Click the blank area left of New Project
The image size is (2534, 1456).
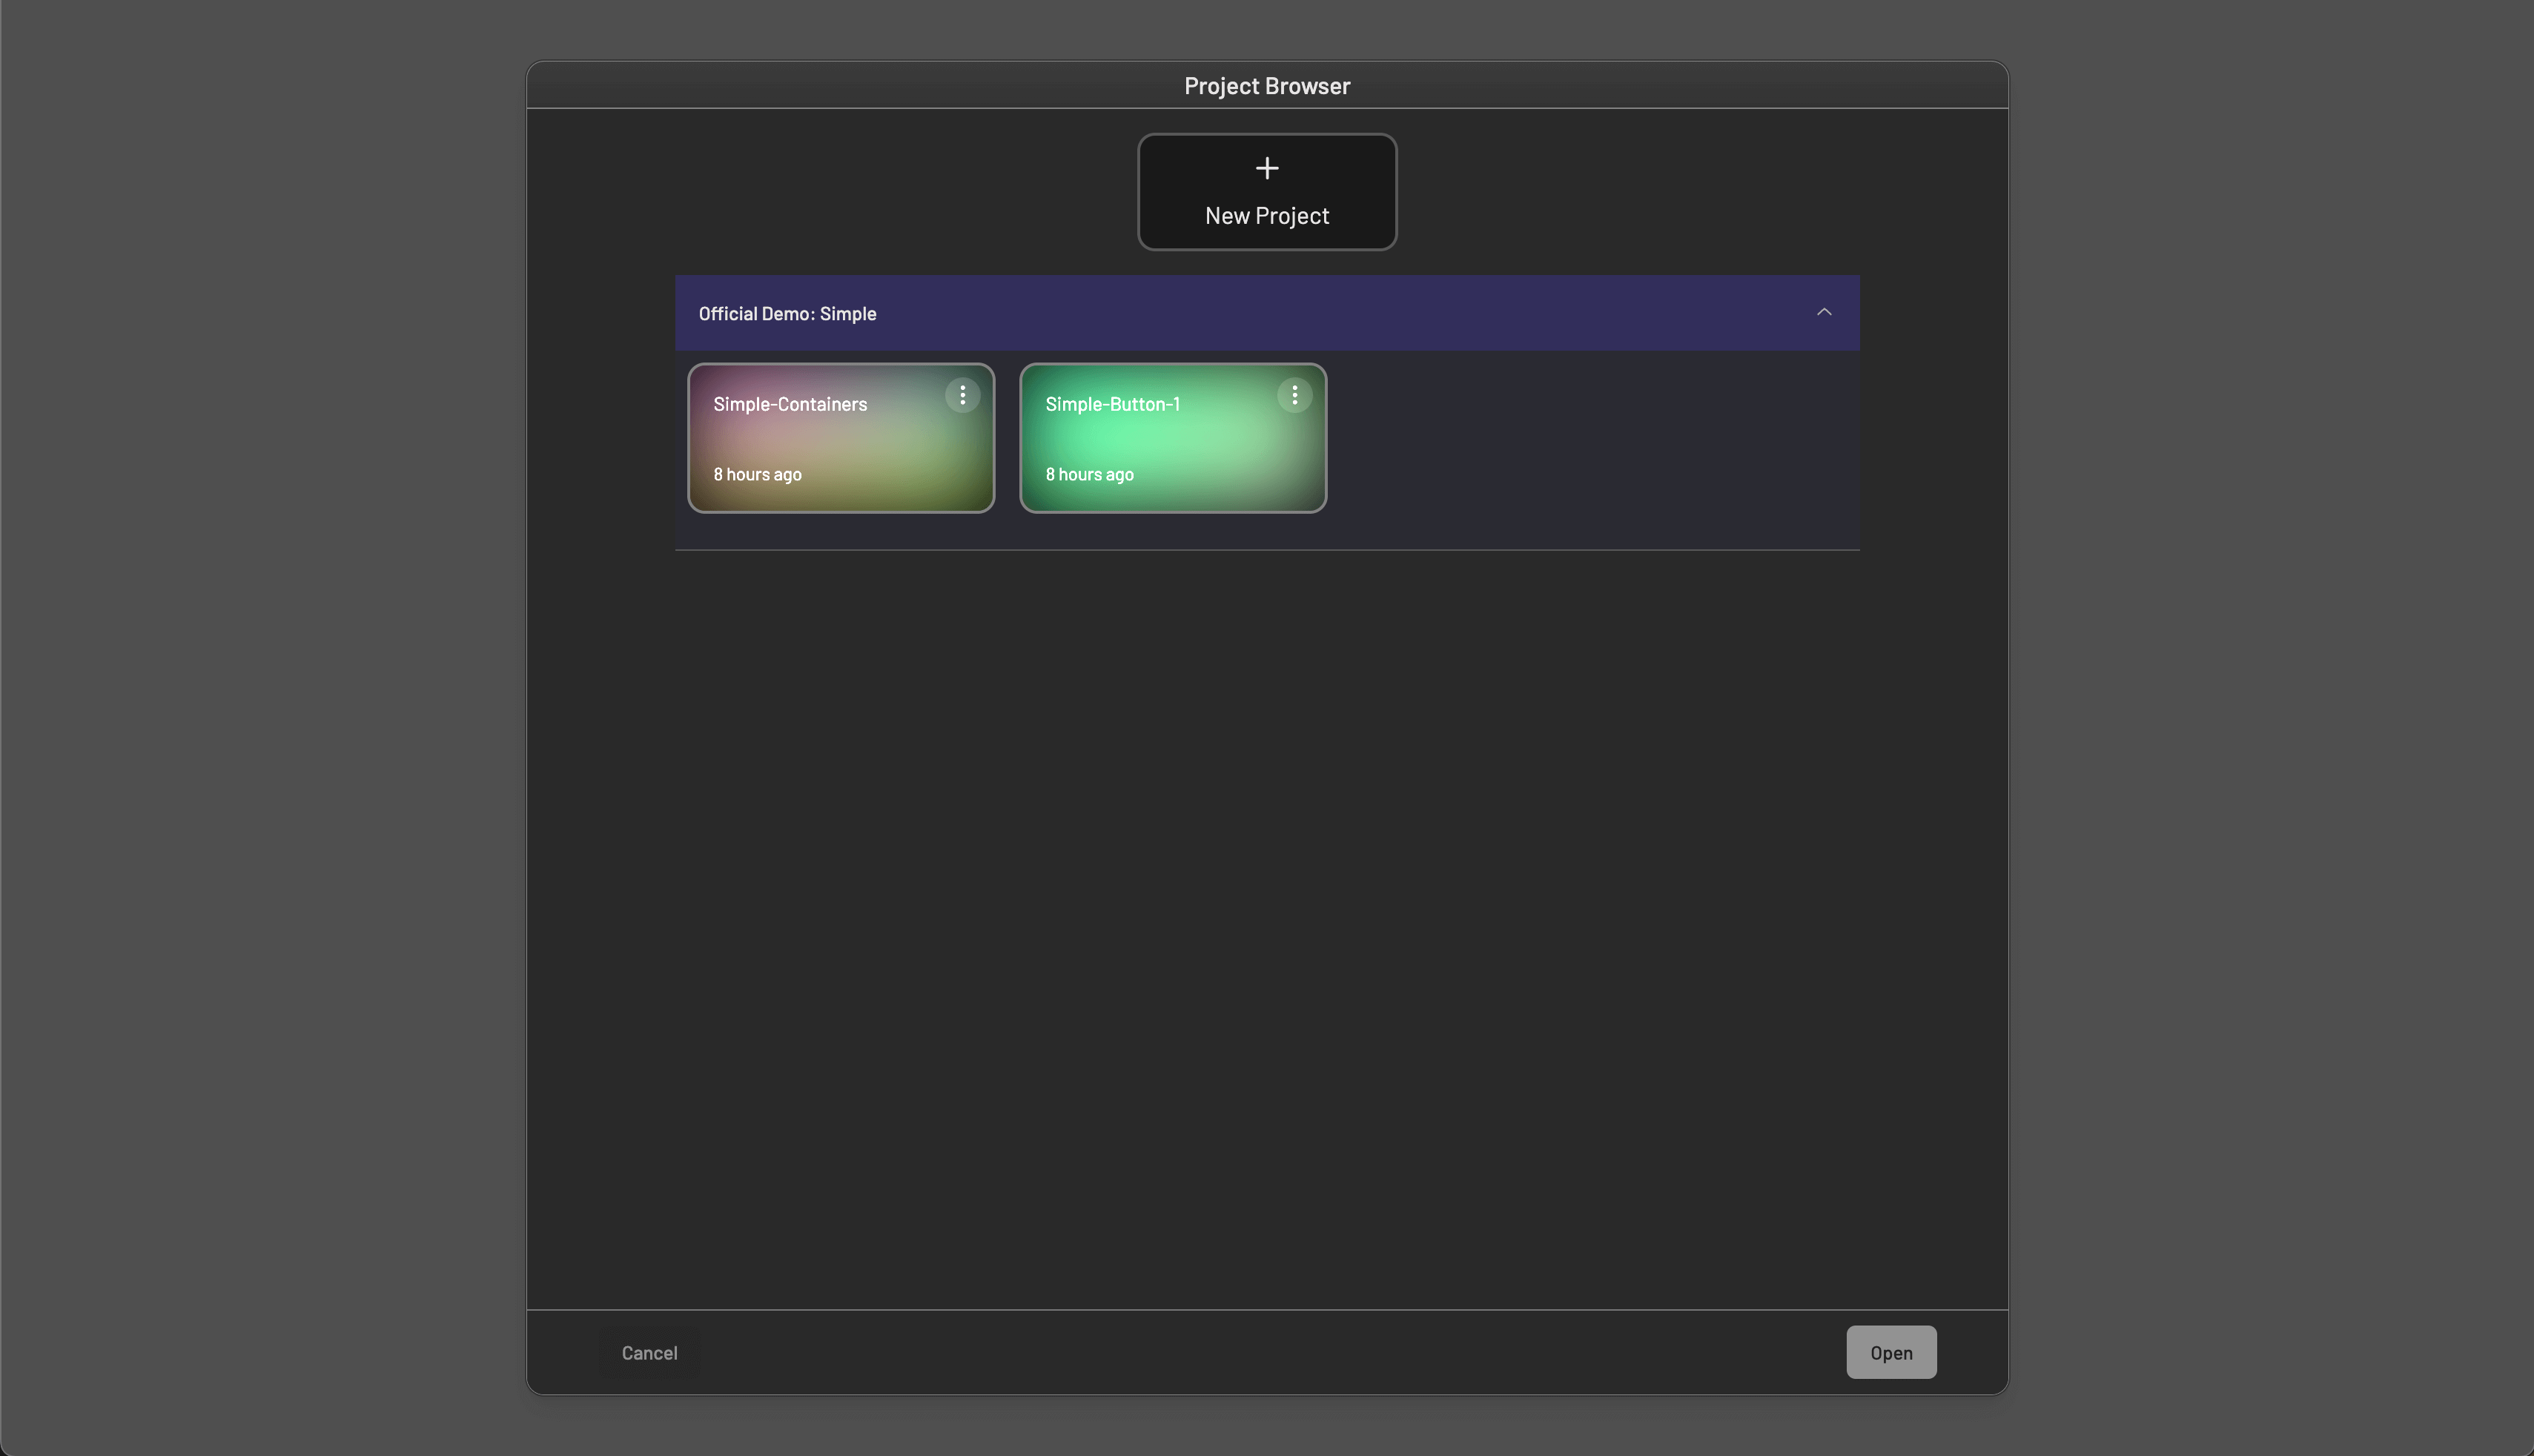coord(850,190)
